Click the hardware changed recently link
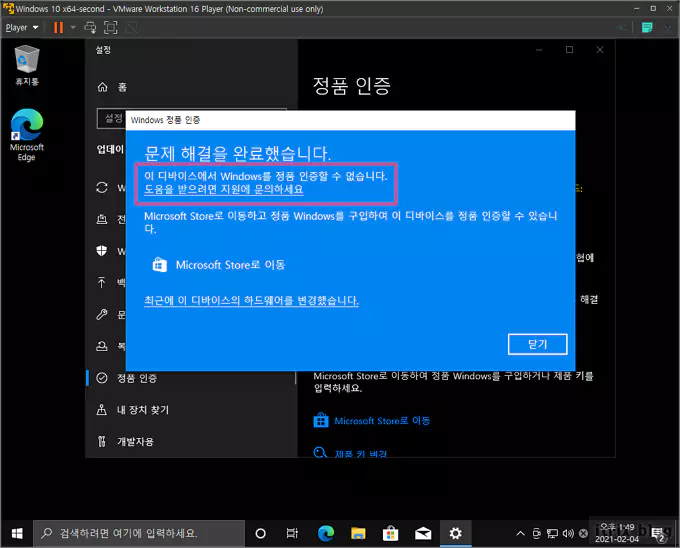 (x=251, y=300)
